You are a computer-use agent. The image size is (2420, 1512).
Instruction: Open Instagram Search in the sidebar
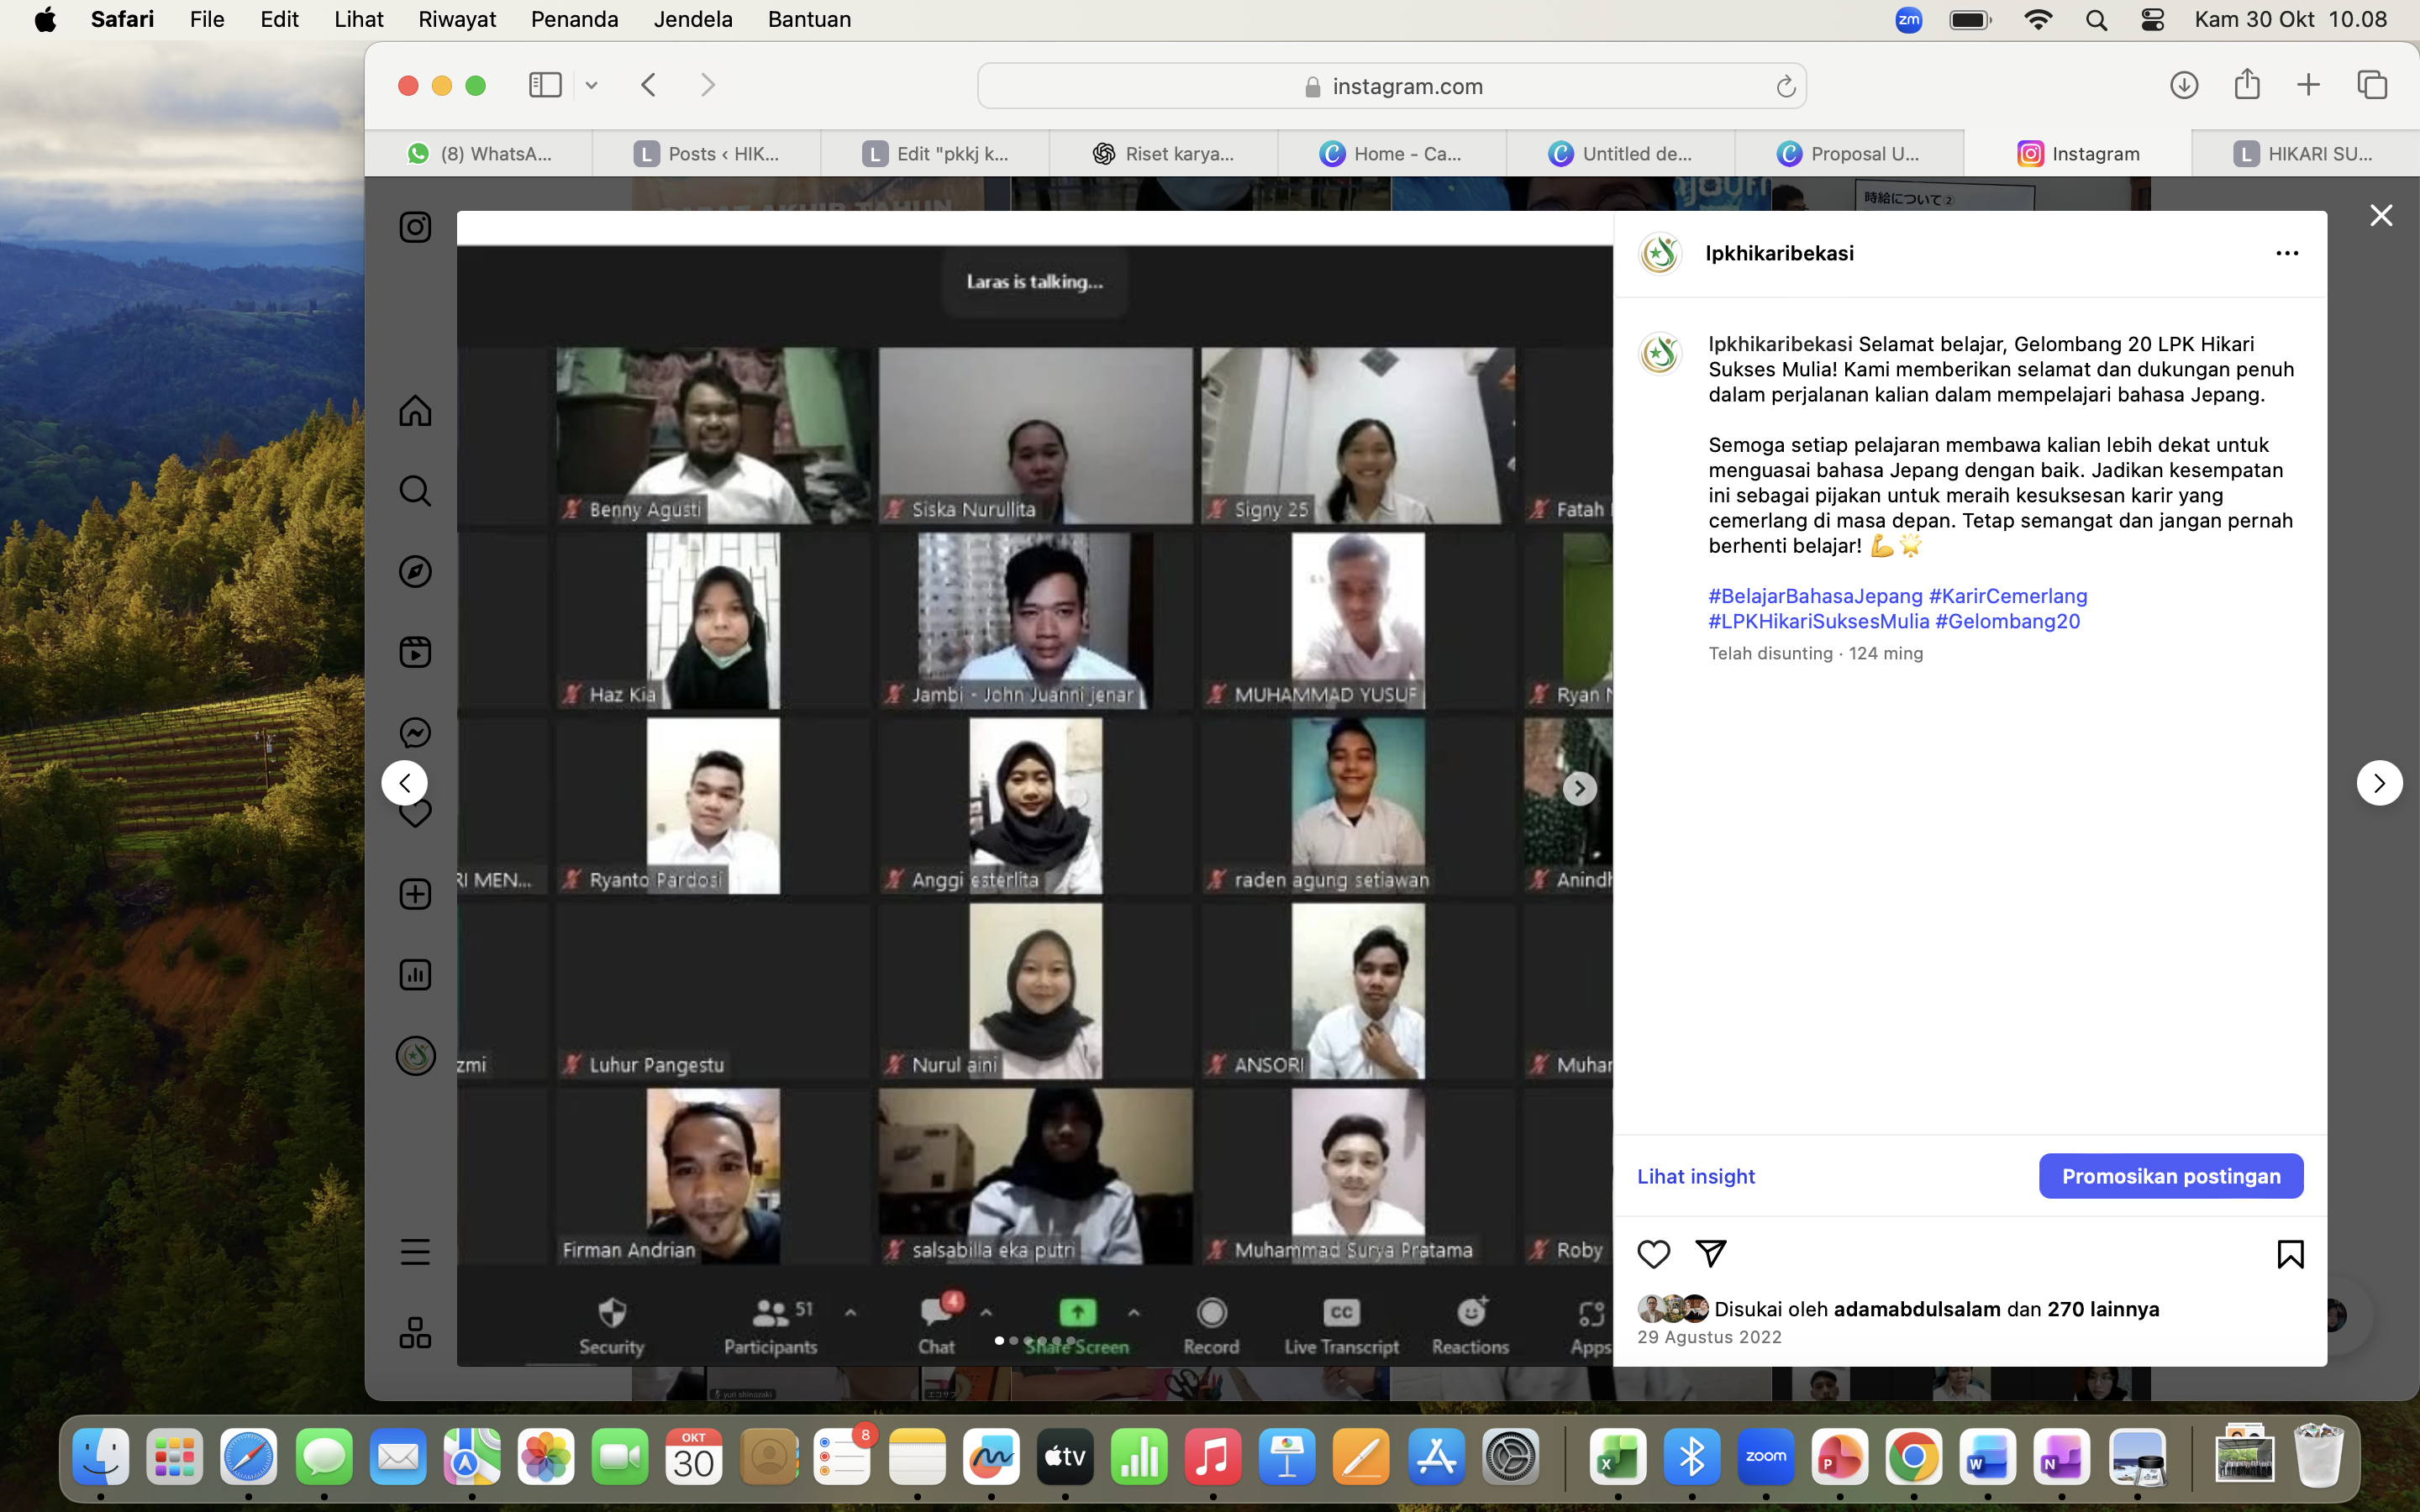point(415,491)
